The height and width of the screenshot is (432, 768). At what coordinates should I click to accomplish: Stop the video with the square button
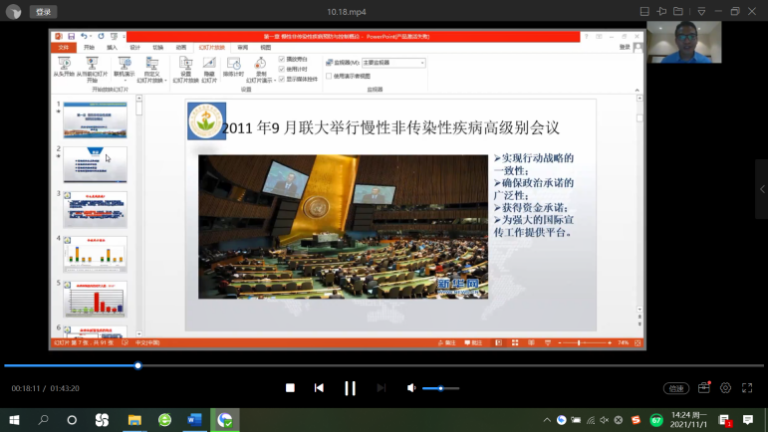[290, 388]
